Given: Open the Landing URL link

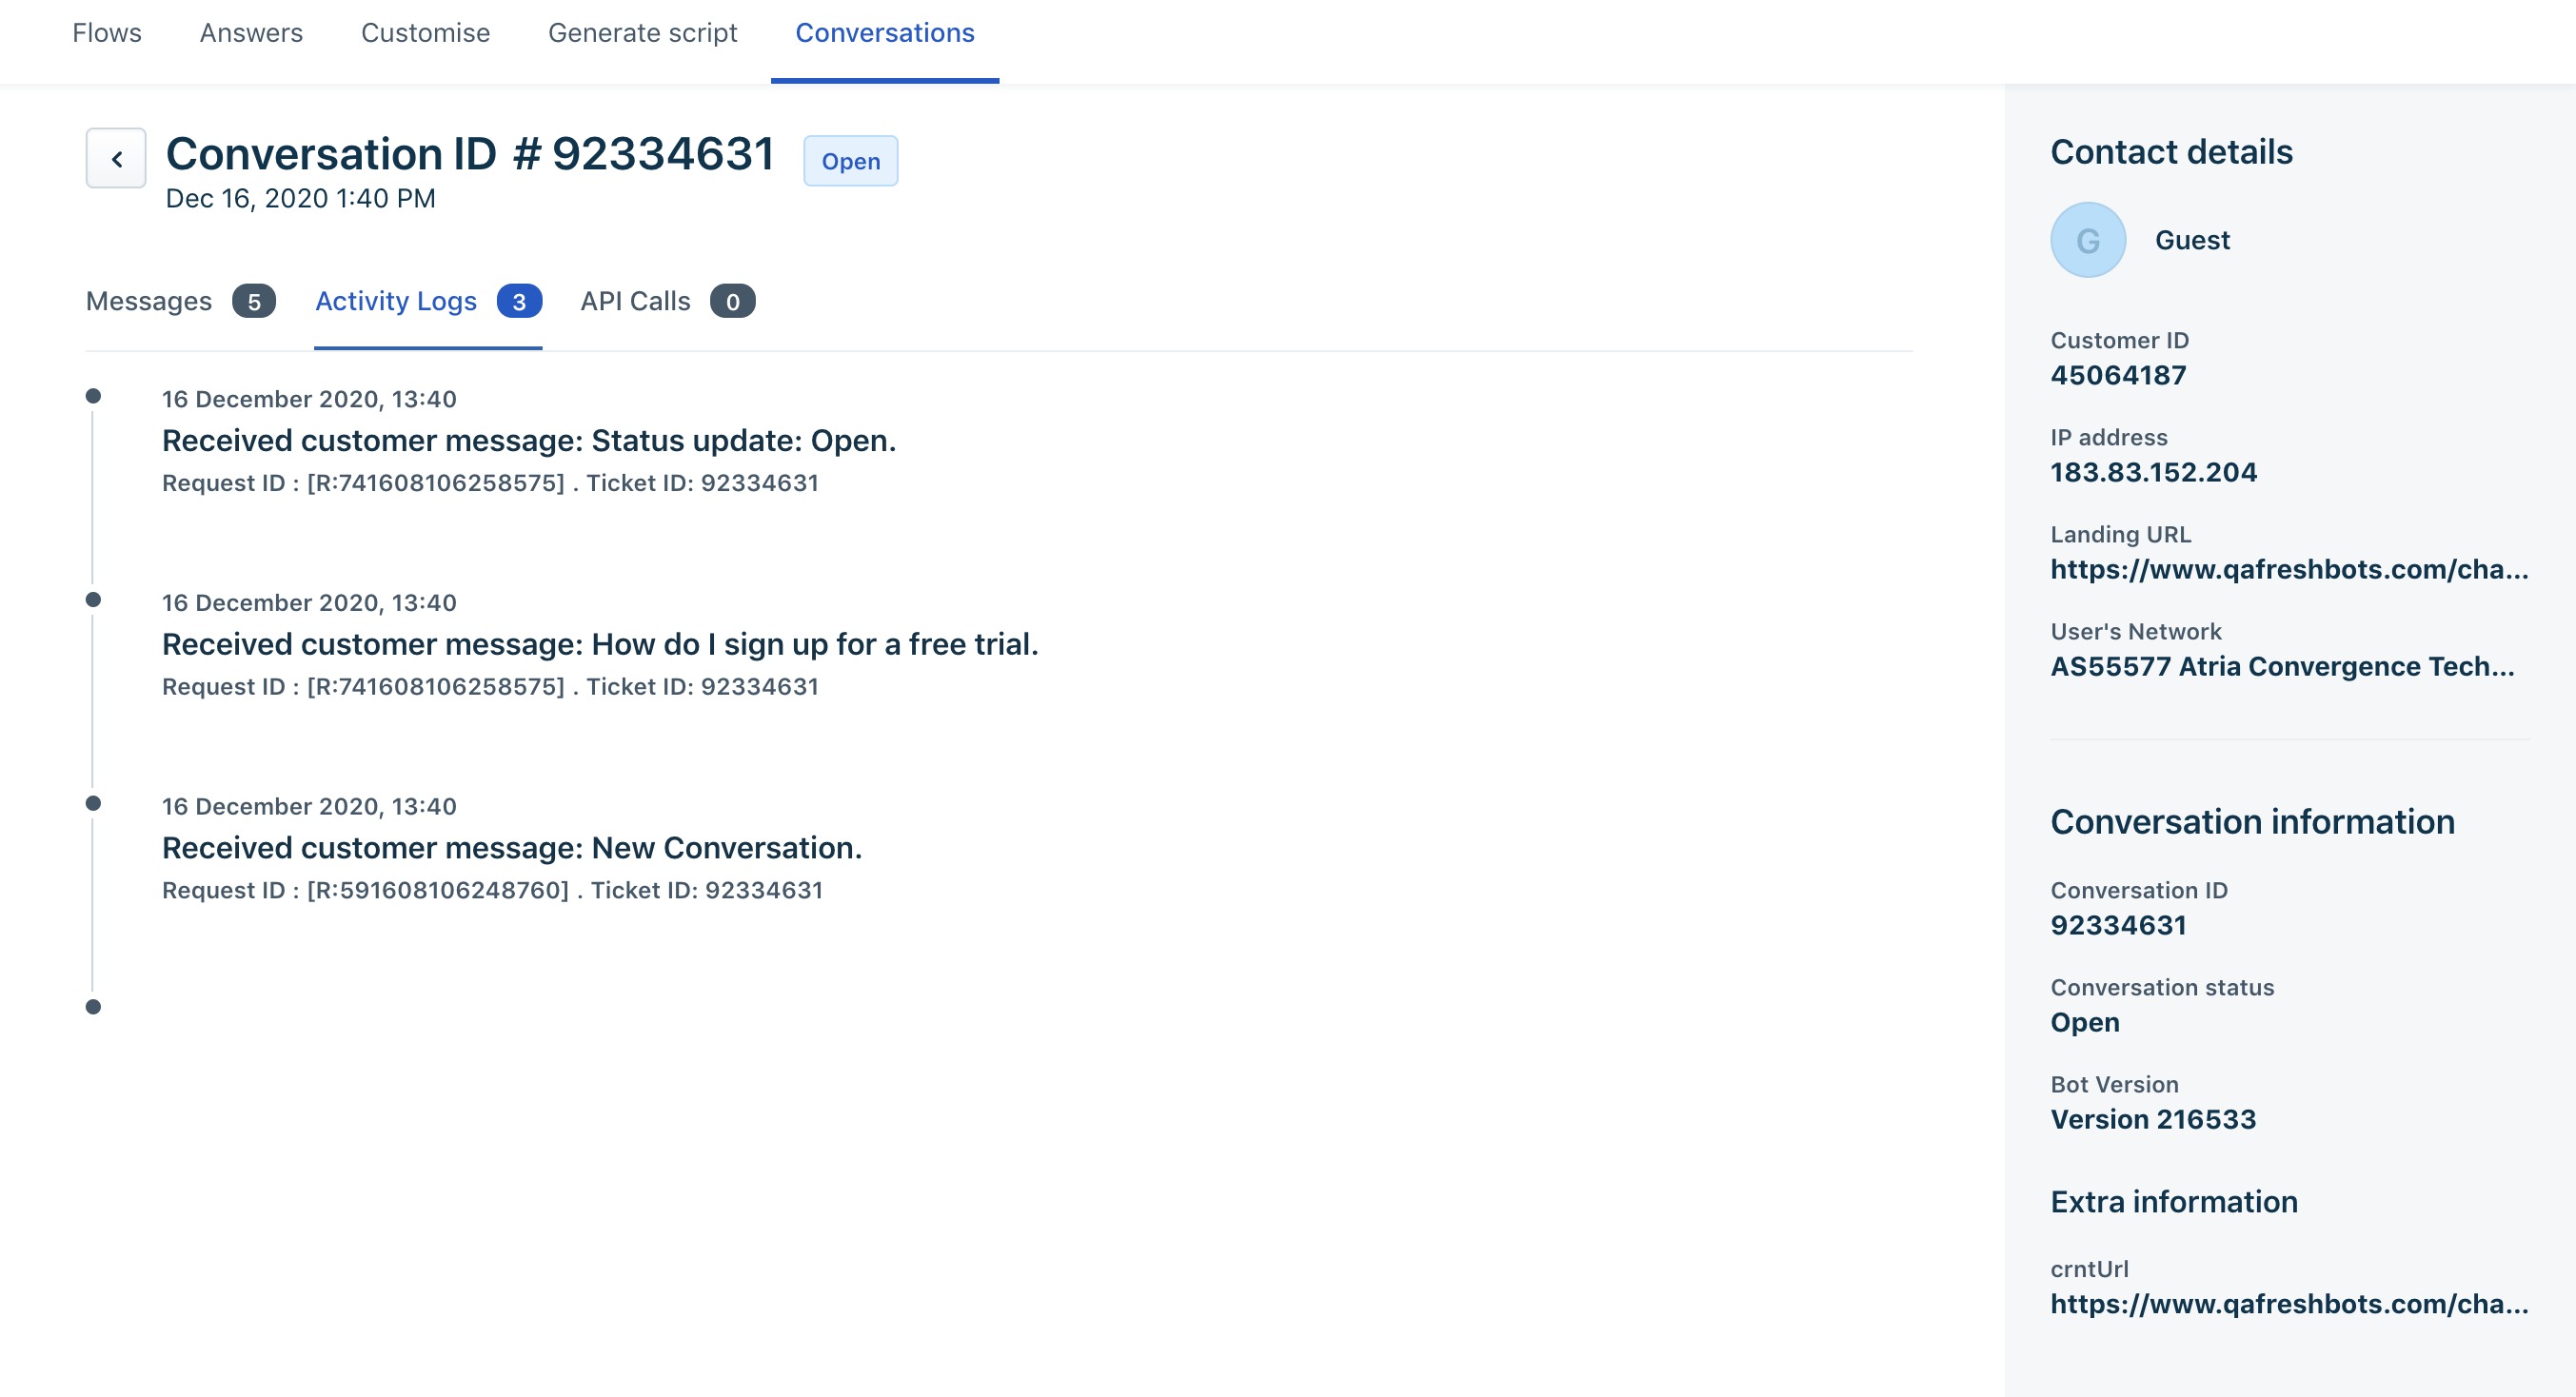Looking at the screenshot, I should [x=2288, y=569].
